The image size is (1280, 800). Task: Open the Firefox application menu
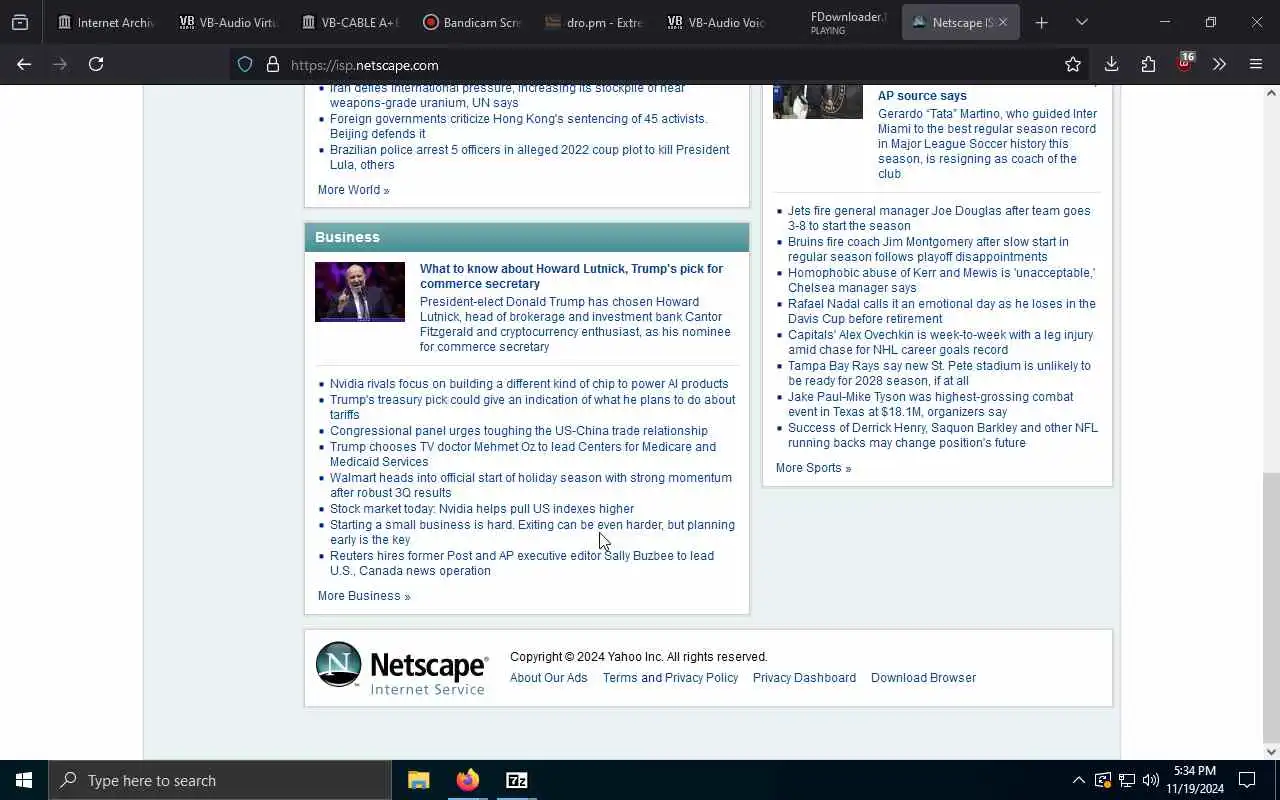1256,64
